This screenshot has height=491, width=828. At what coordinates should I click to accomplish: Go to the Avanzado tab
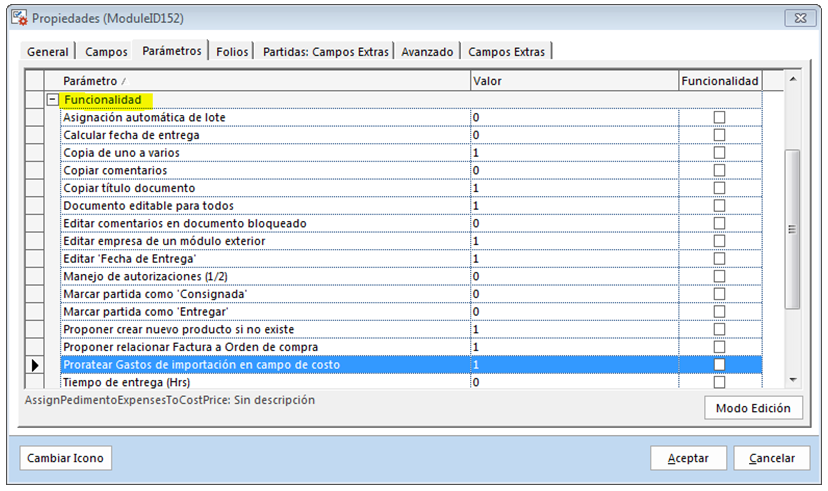(428, 52)
